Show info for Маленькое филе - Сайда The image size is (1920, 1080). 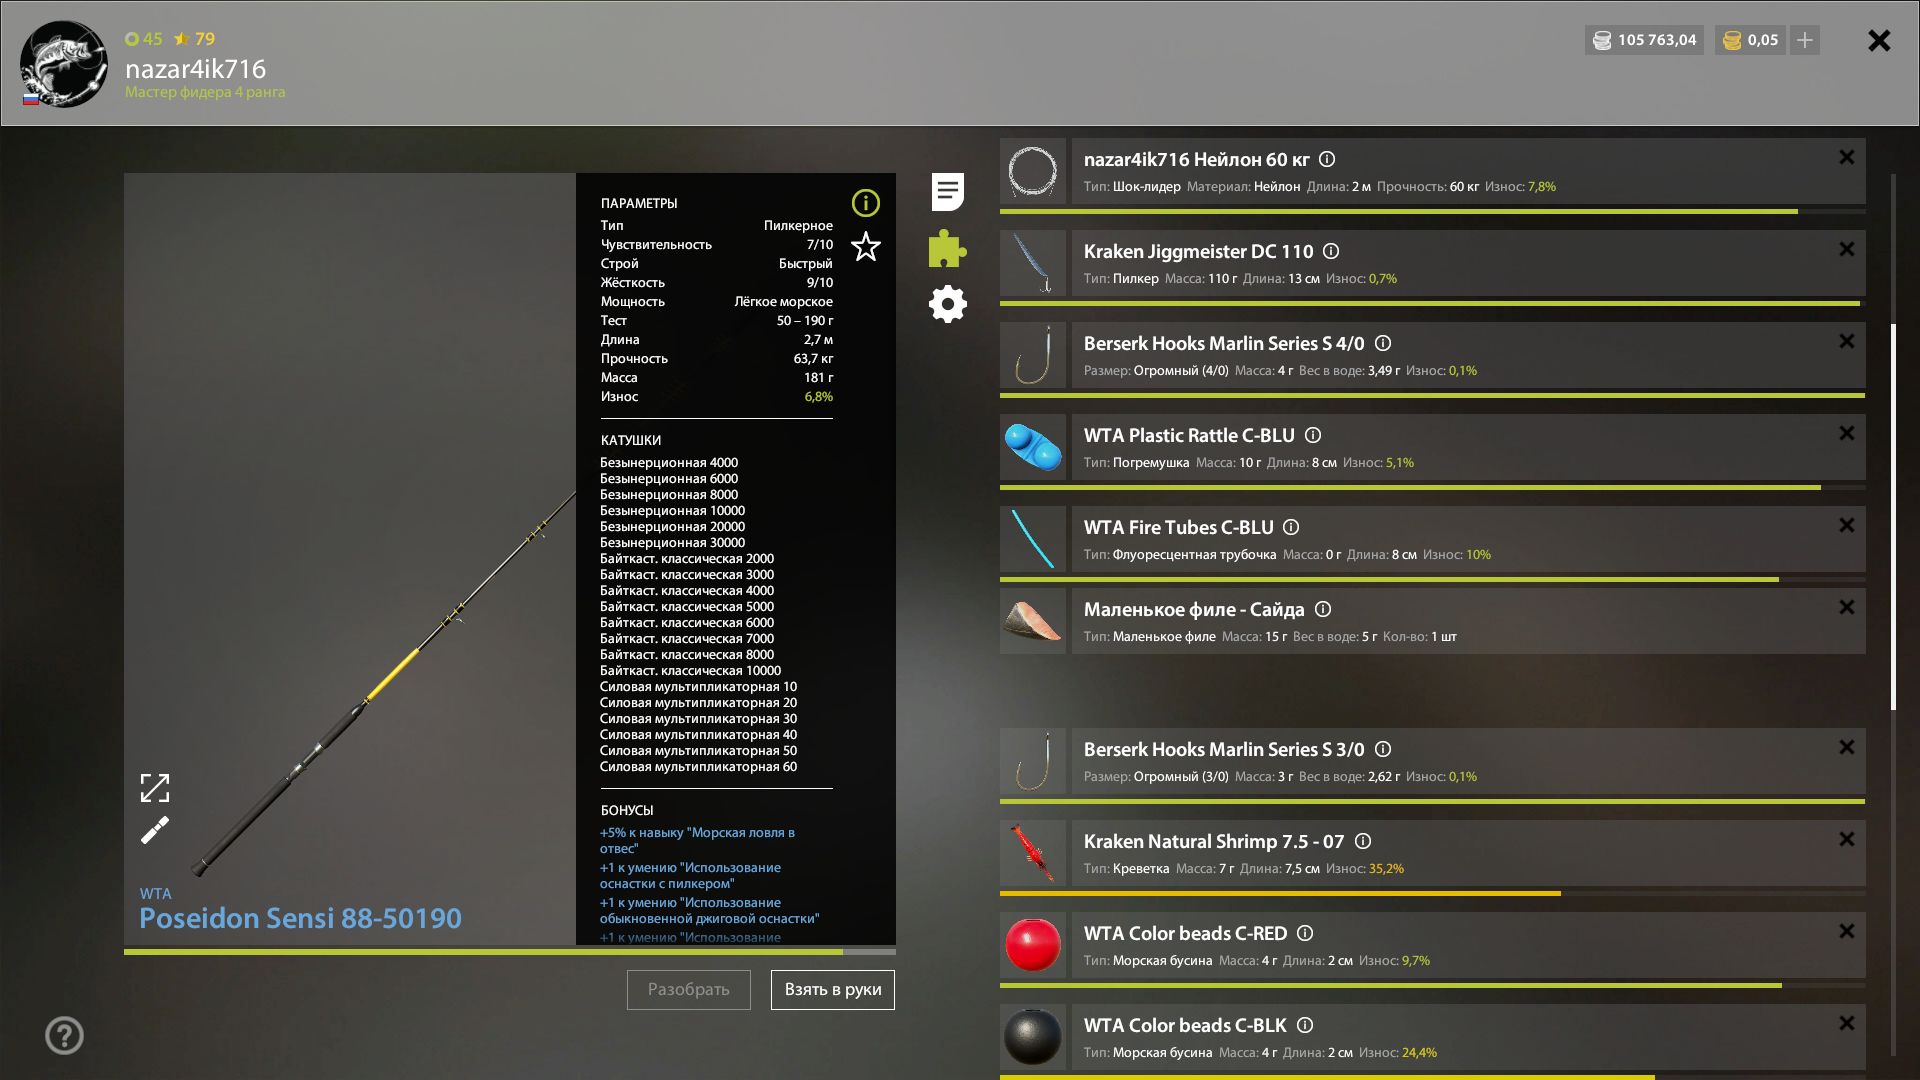pyautogui.click(x=1323, y=609)
